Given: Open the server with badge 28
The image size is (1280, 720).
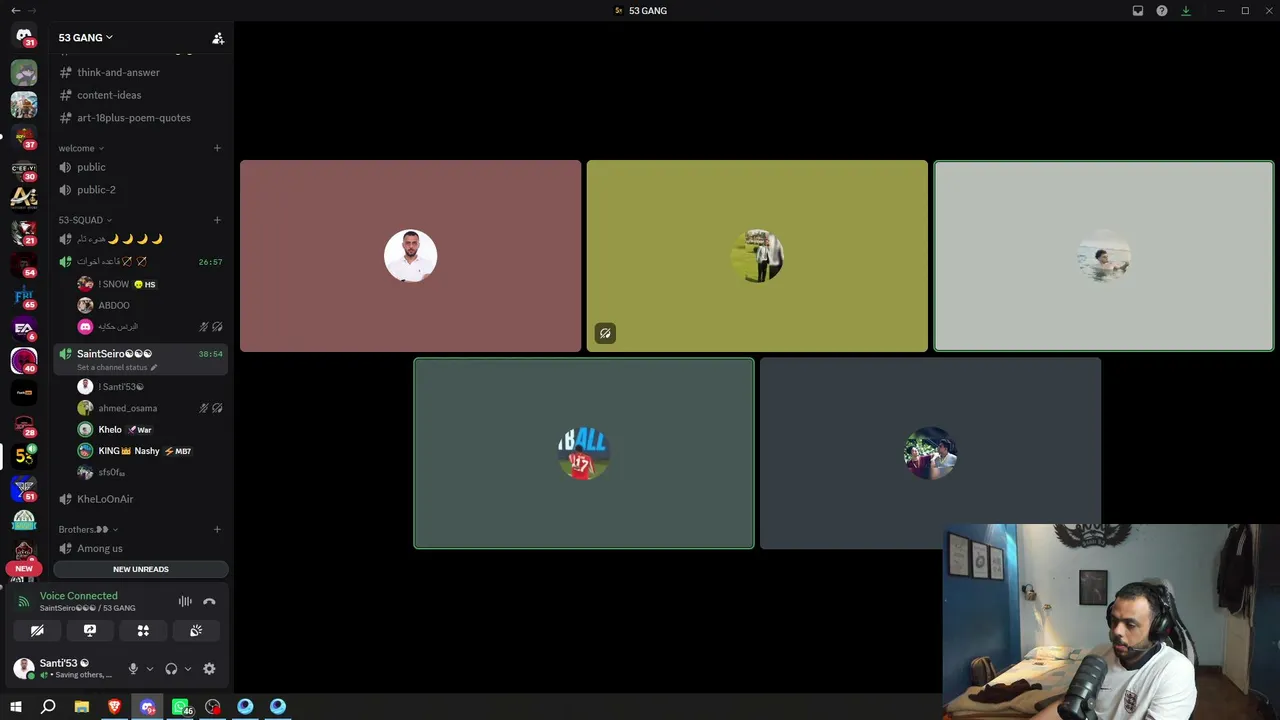Looking at the screenshot, I should (24, 424).
